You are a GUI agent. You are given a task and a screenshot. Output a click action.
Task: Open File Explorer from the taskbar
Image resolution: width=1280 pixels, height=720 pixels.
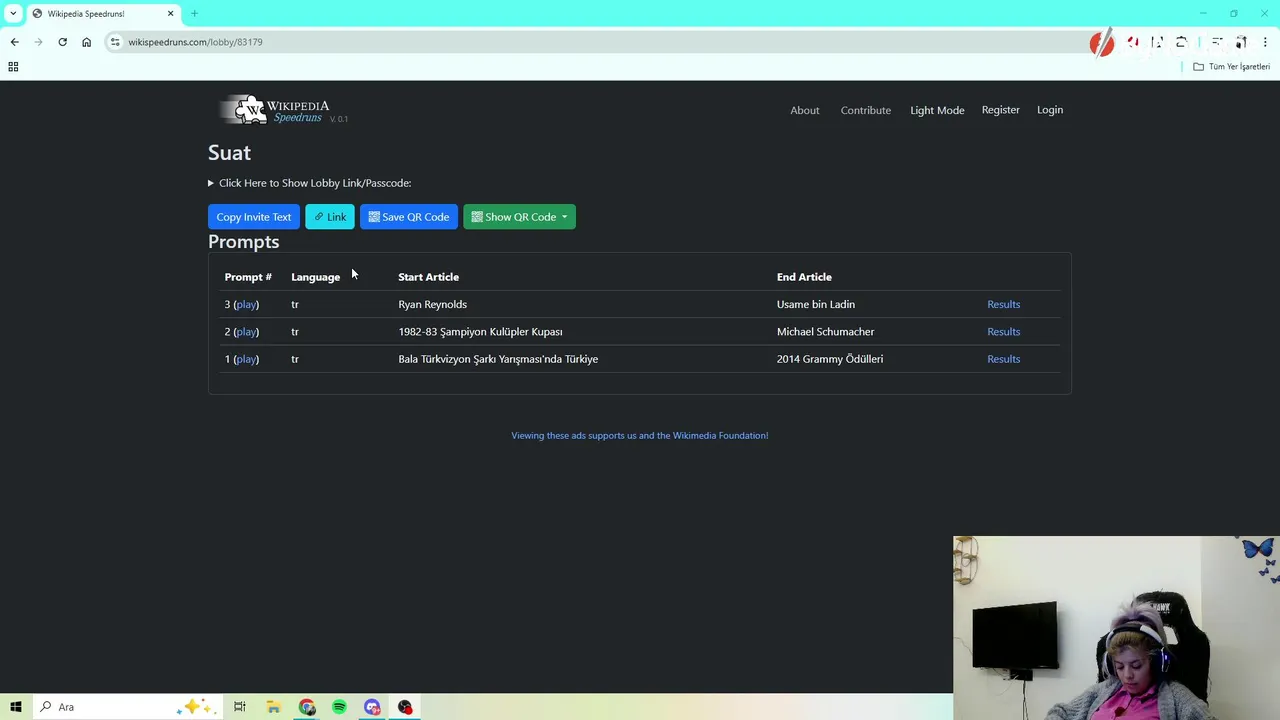(x=273, y=707)
